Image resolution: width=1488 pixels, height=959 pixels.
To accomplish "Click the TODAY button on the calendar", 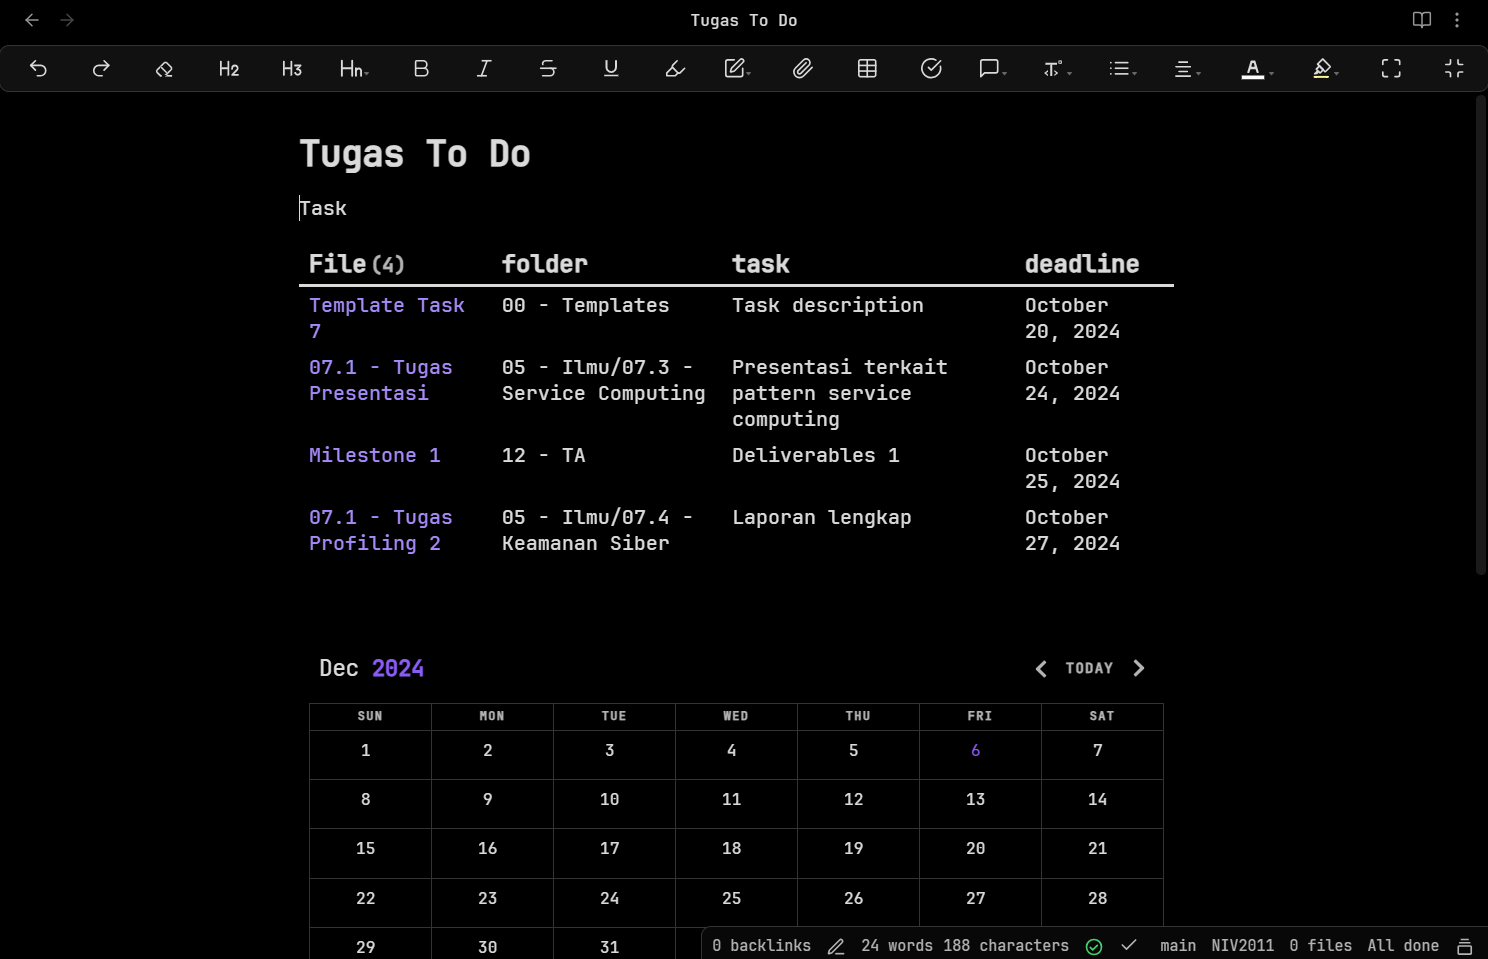I will (x=1089, y=668).
